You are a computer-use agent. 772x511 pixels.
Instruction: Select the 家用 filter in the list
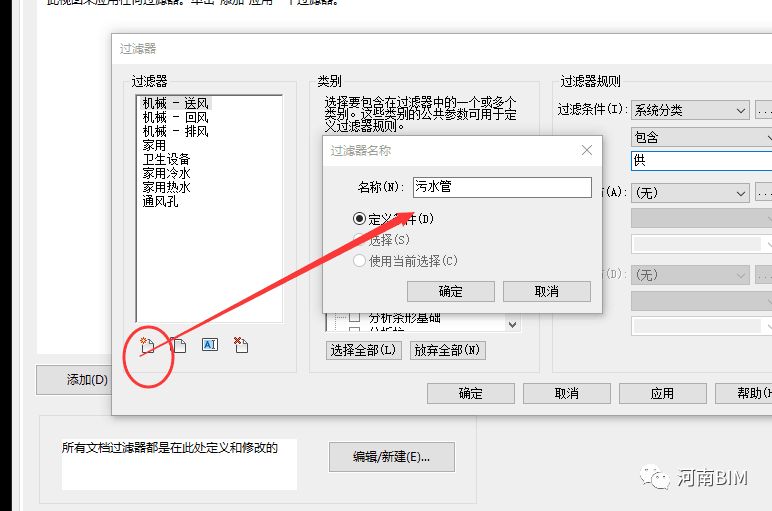coord(154,145)
